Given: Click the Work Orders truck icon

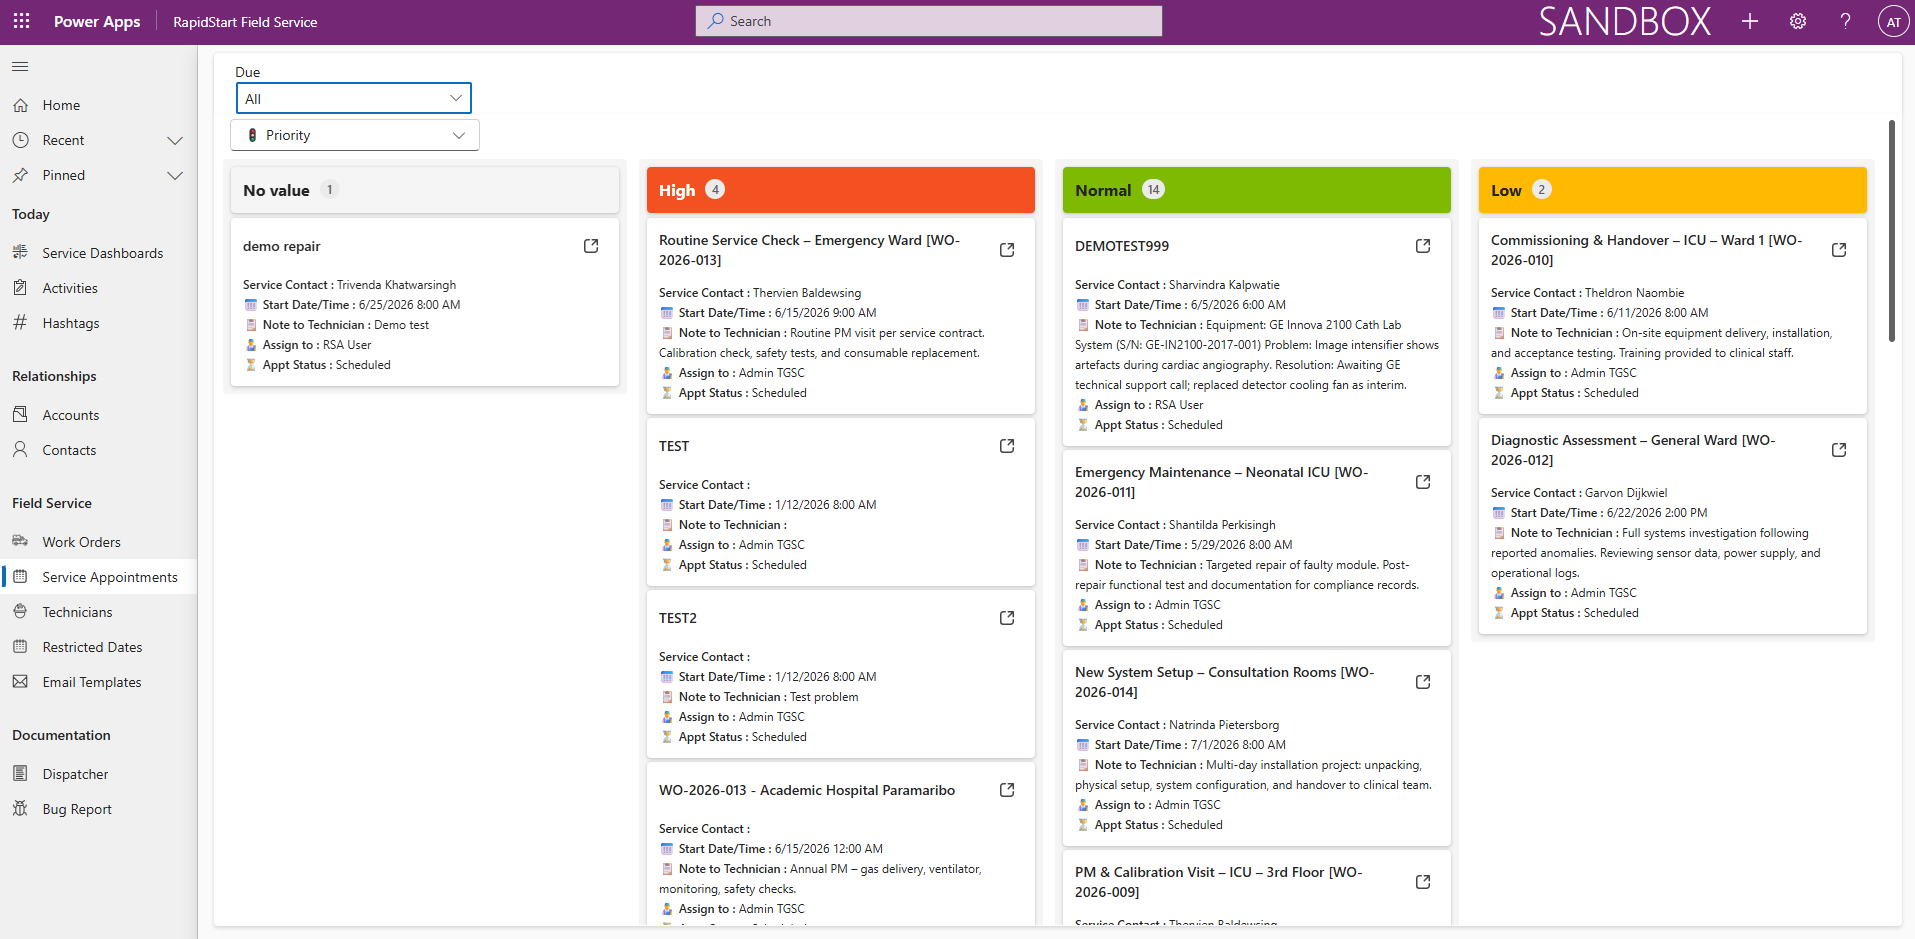Looking at the screenshot, I should (x=20, y=541).
